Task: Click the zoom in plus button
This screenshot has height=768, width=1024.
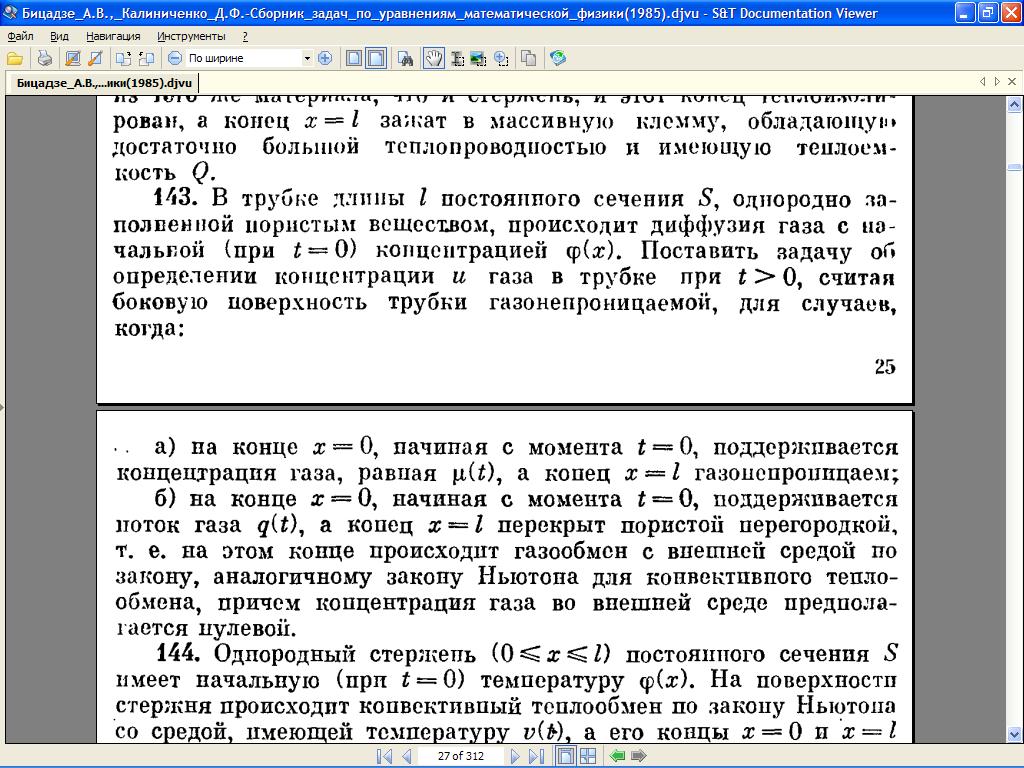Action: pos(324,58)
